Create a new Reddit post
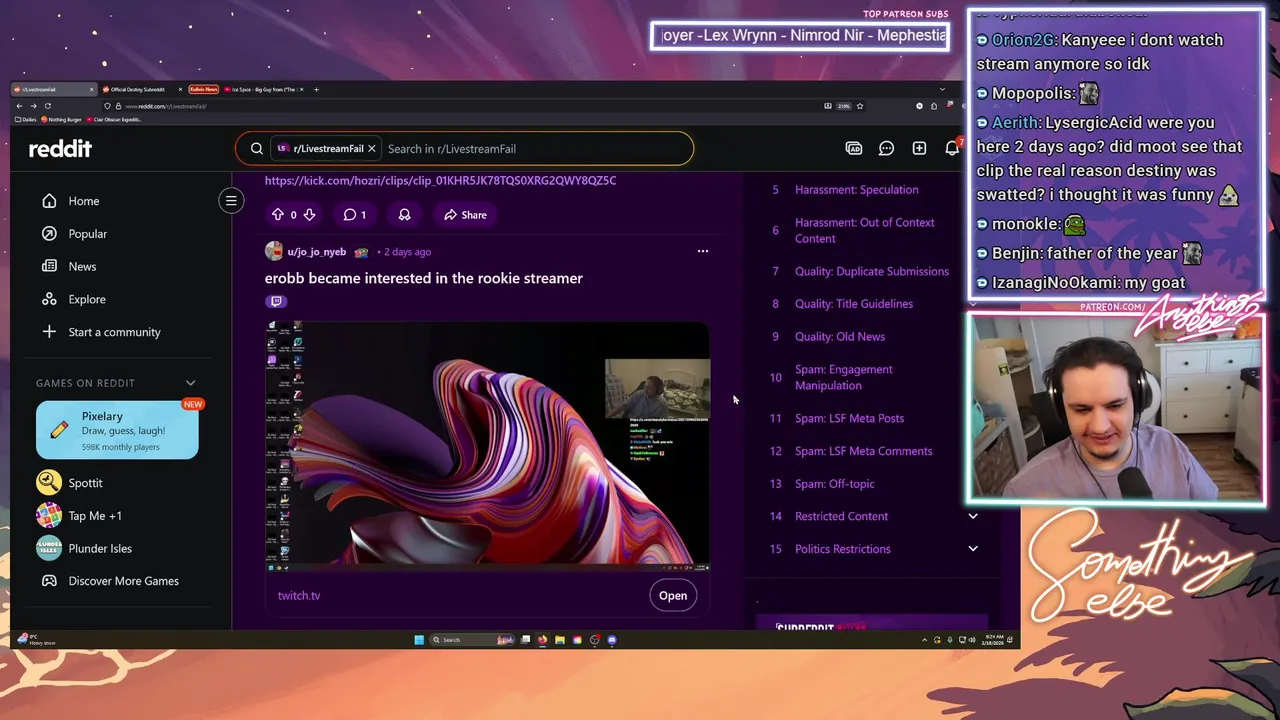1280x720 pixels. (x=919, y=148)
